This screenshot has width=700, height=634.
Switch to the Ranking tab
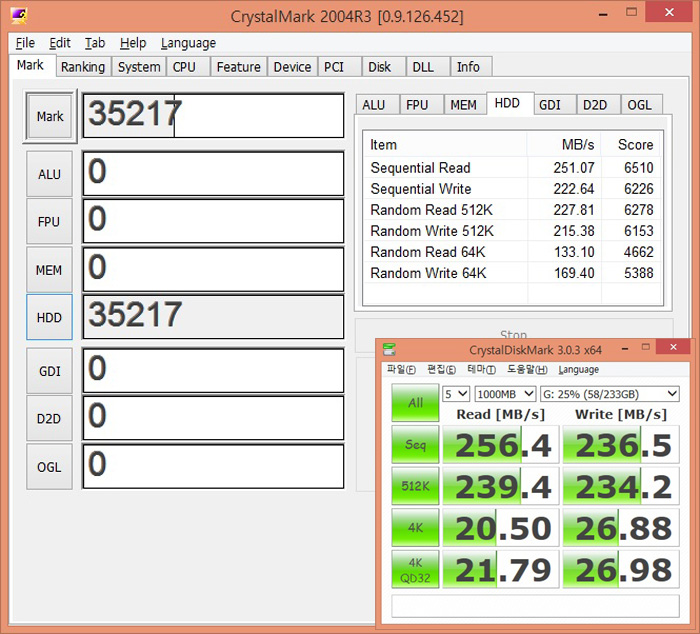tap(82, 67)
